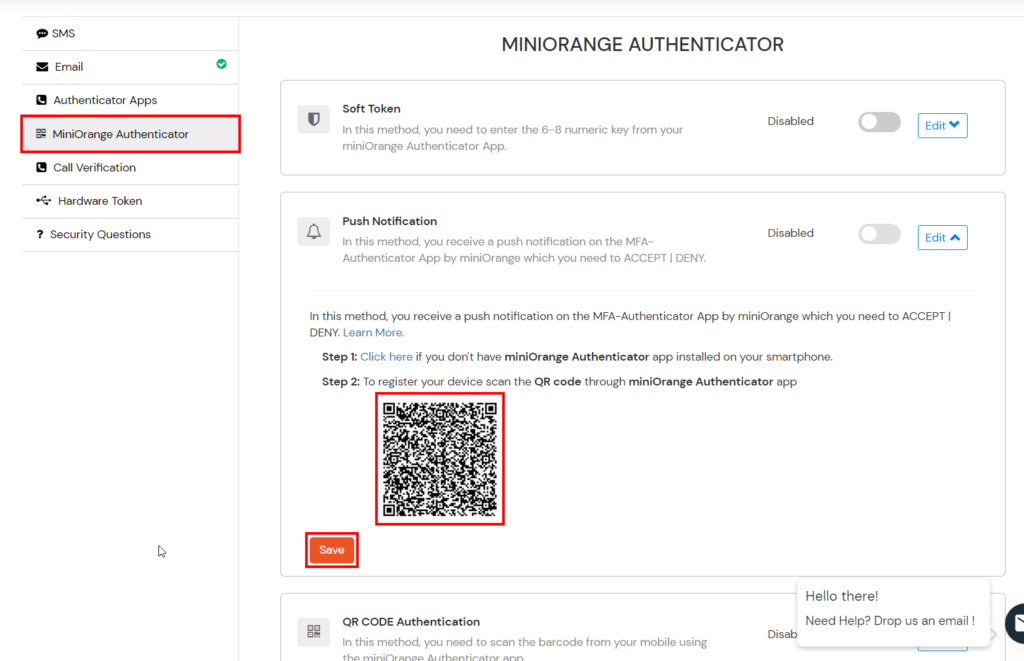Click the orange Save button
This screenshot has width=1024, height=661.
click(332, 550)
